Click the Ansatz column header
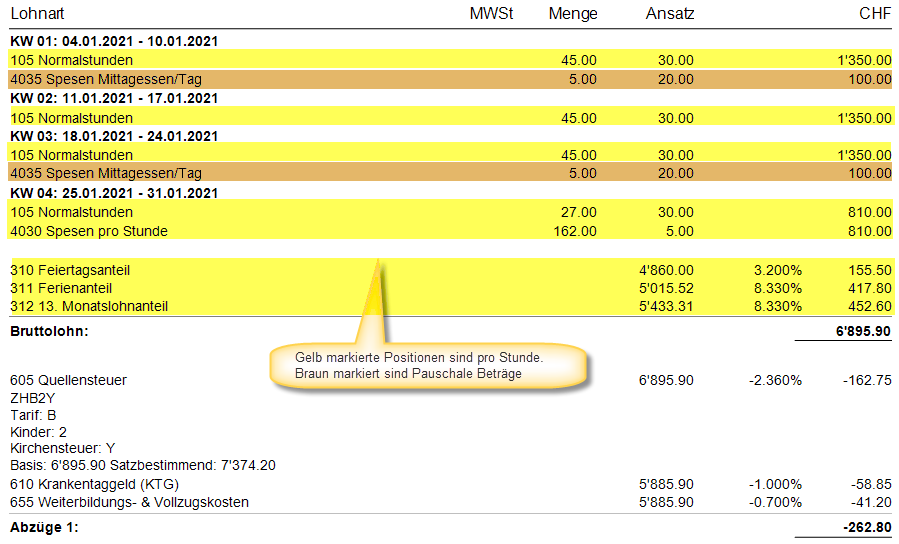The width and height of the screenshot is (899, 544). 670,14
